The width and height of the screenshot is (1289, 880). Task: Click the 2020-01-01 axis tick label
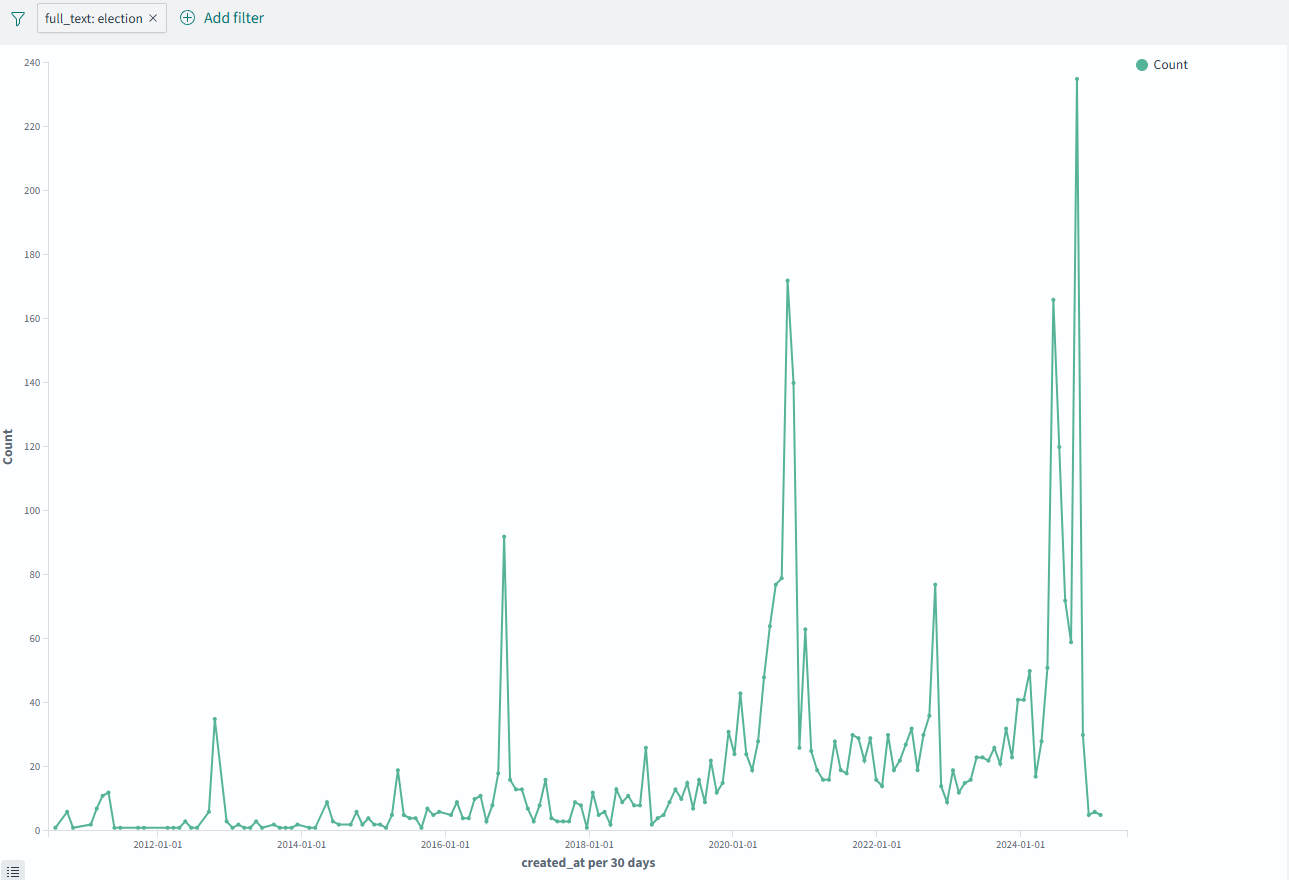click(732, 844)
